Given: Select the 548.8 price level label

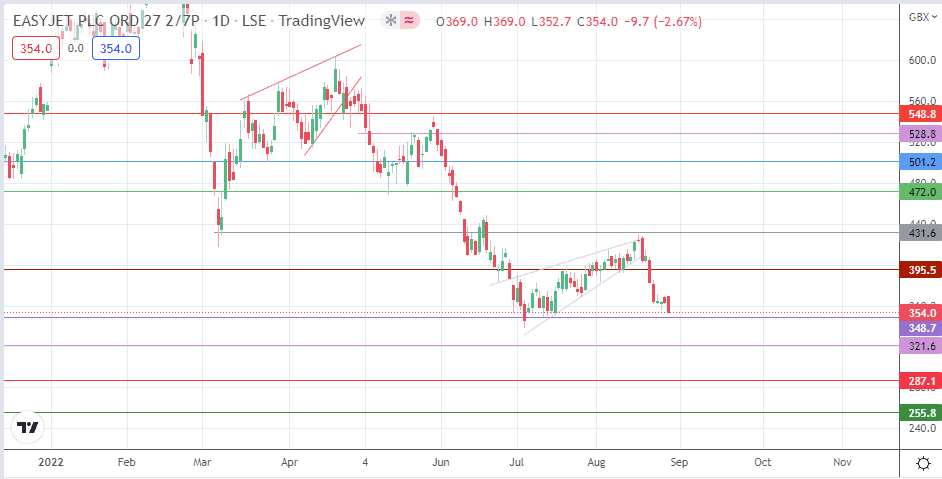Looking at the screenshot, I should 920,114.
